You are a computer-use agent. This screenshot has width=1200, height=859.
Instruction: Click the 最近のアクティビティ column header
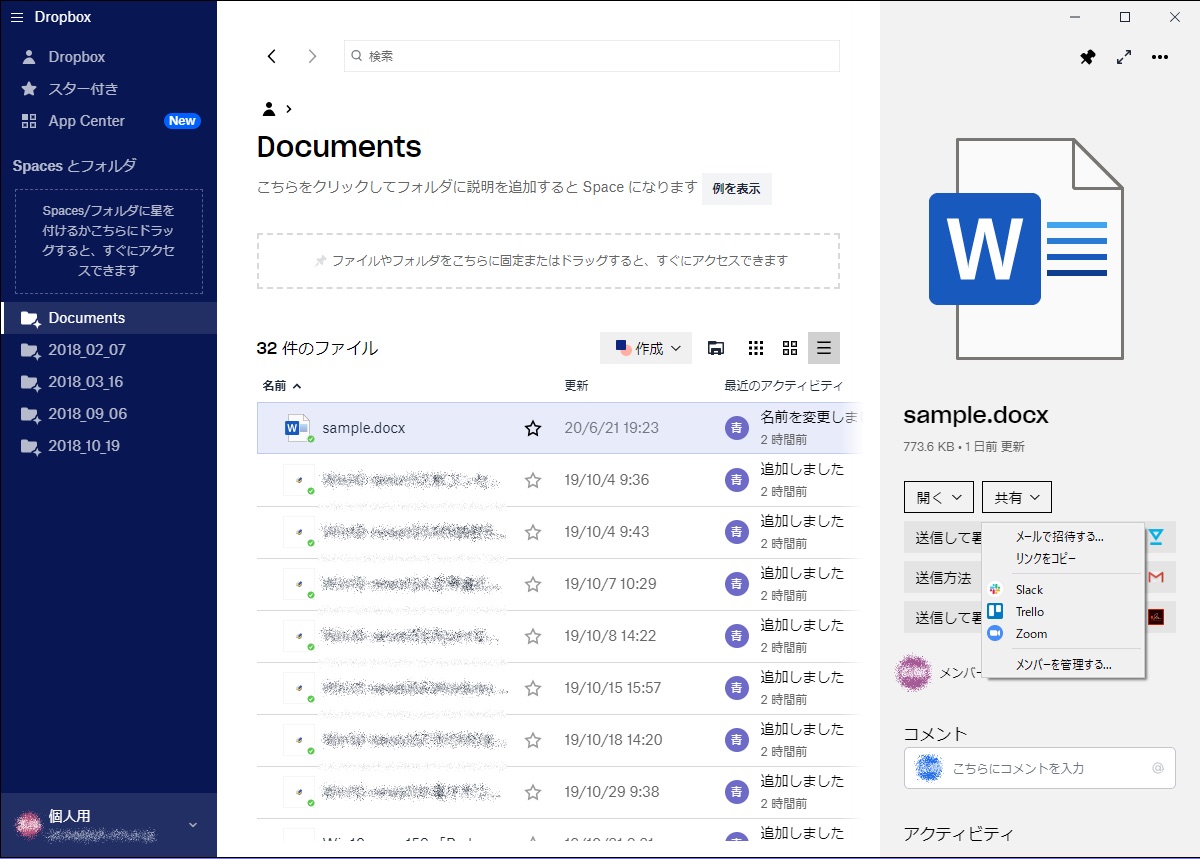pyautogui.click(x=783, y=385)
